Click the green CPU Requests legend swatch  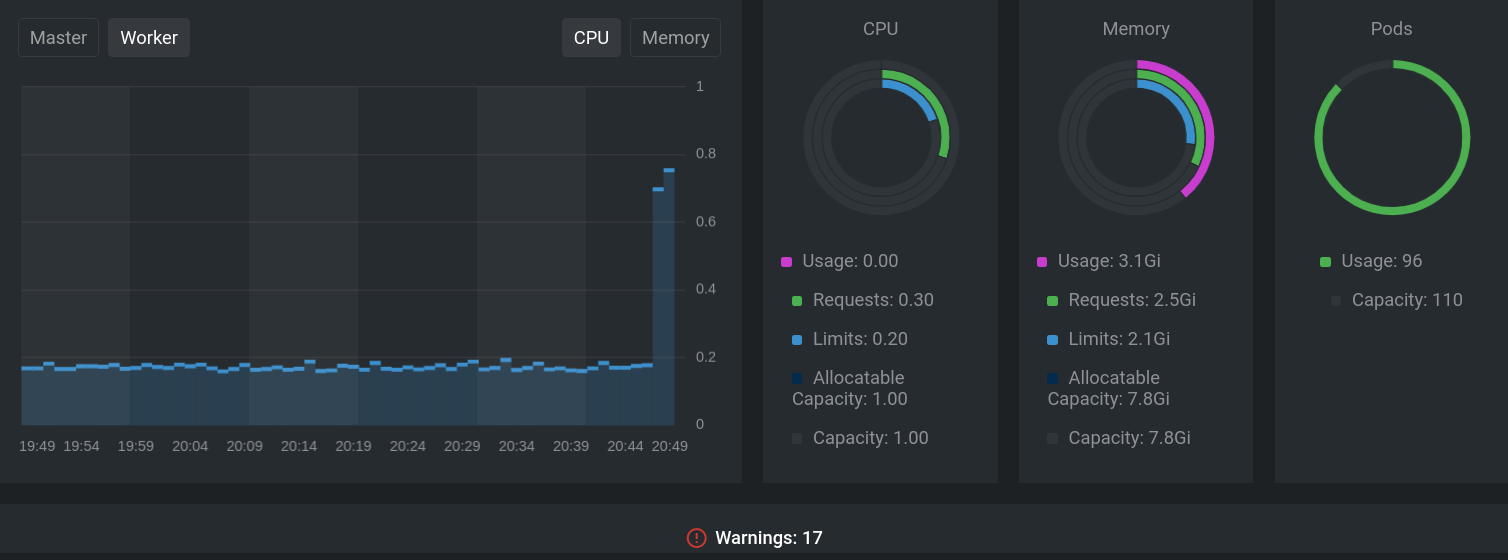pos(797,301)
